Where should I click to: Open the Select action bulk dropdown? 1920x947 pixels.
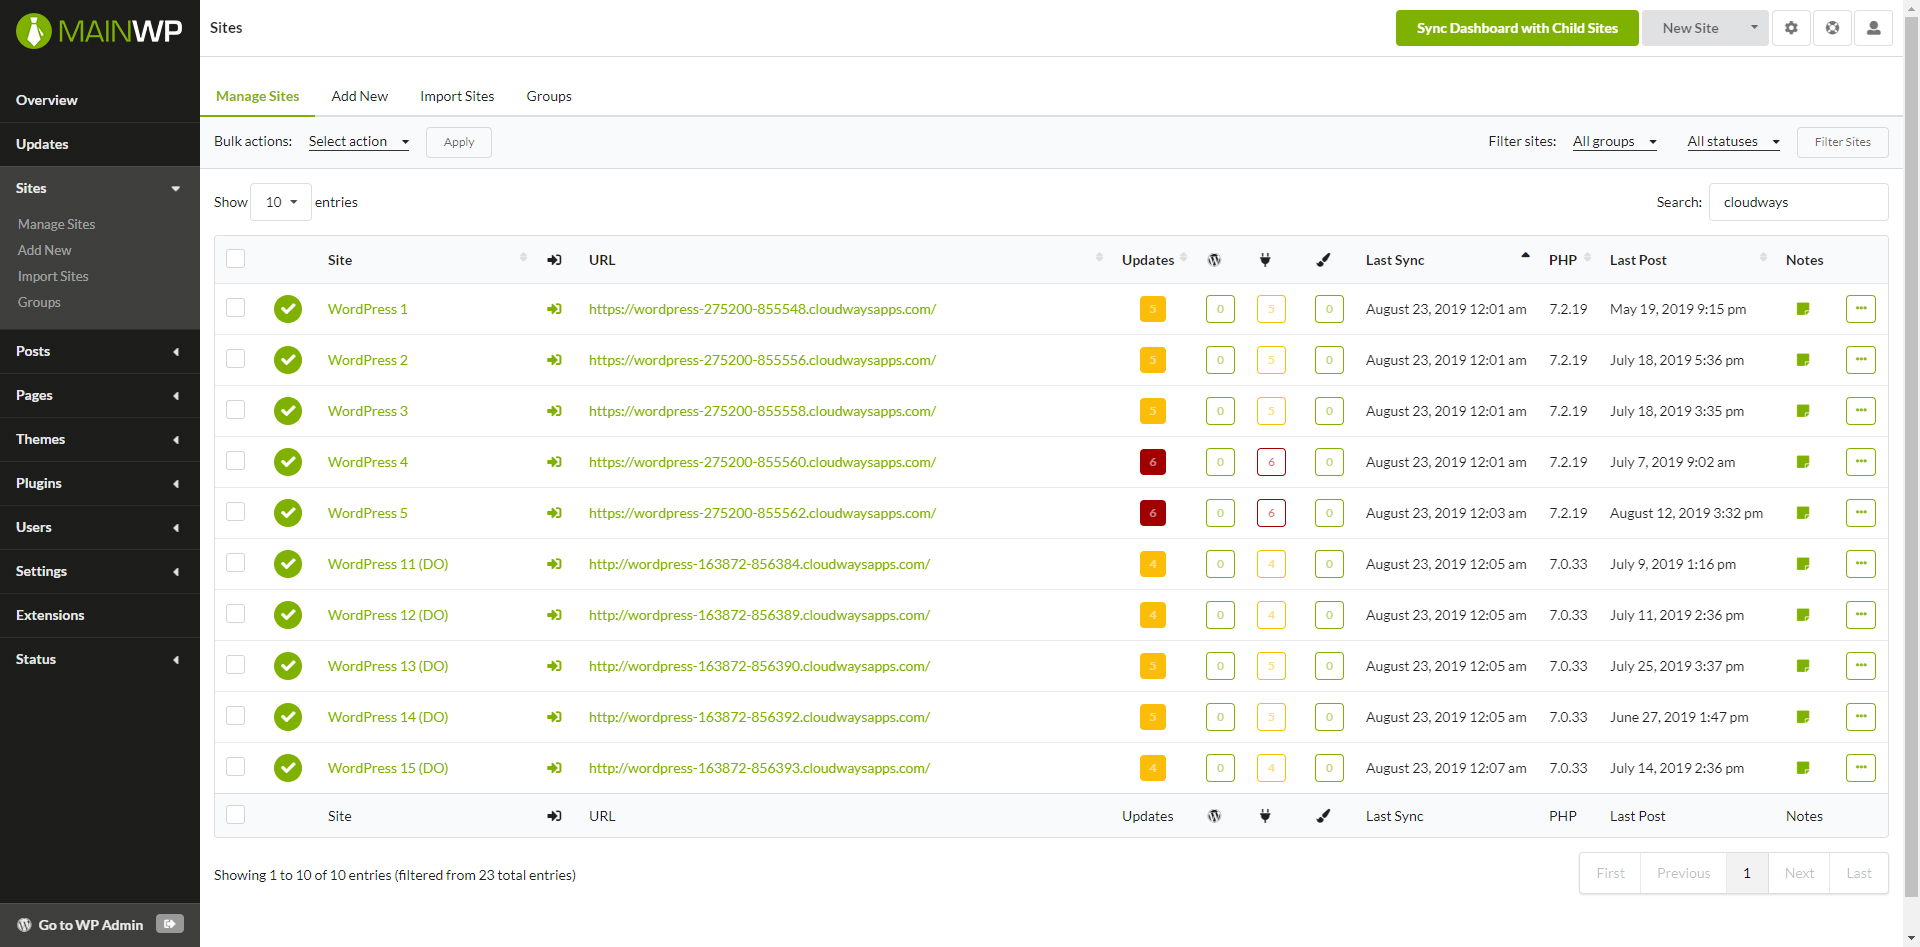pos(358,142)
